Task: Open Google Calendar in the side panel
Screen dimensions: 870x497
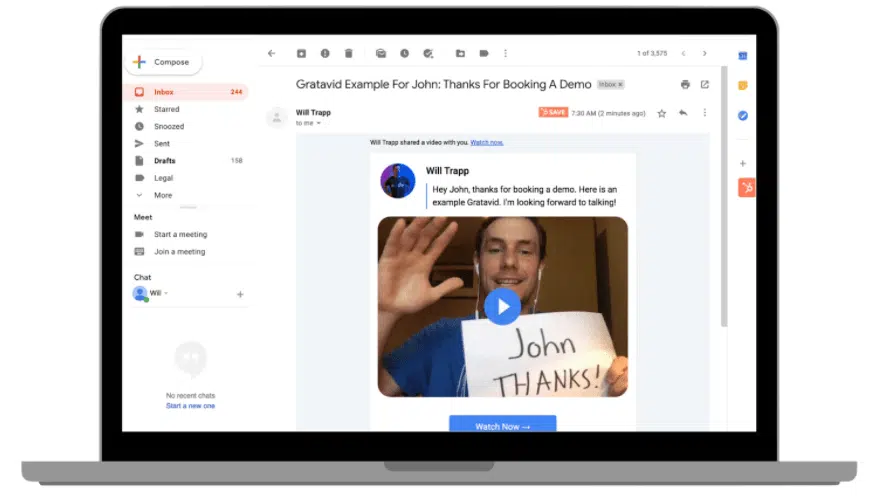Action: point(742,55)
